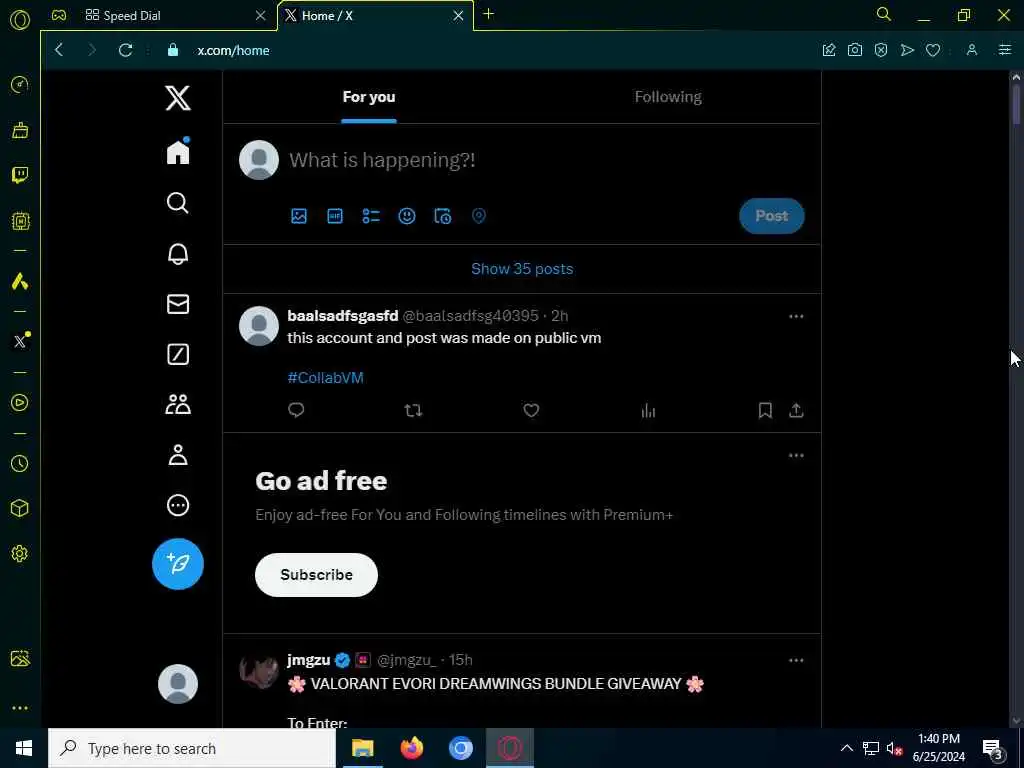
Task: Open Explore search in X sidebar
Action: 178,203
